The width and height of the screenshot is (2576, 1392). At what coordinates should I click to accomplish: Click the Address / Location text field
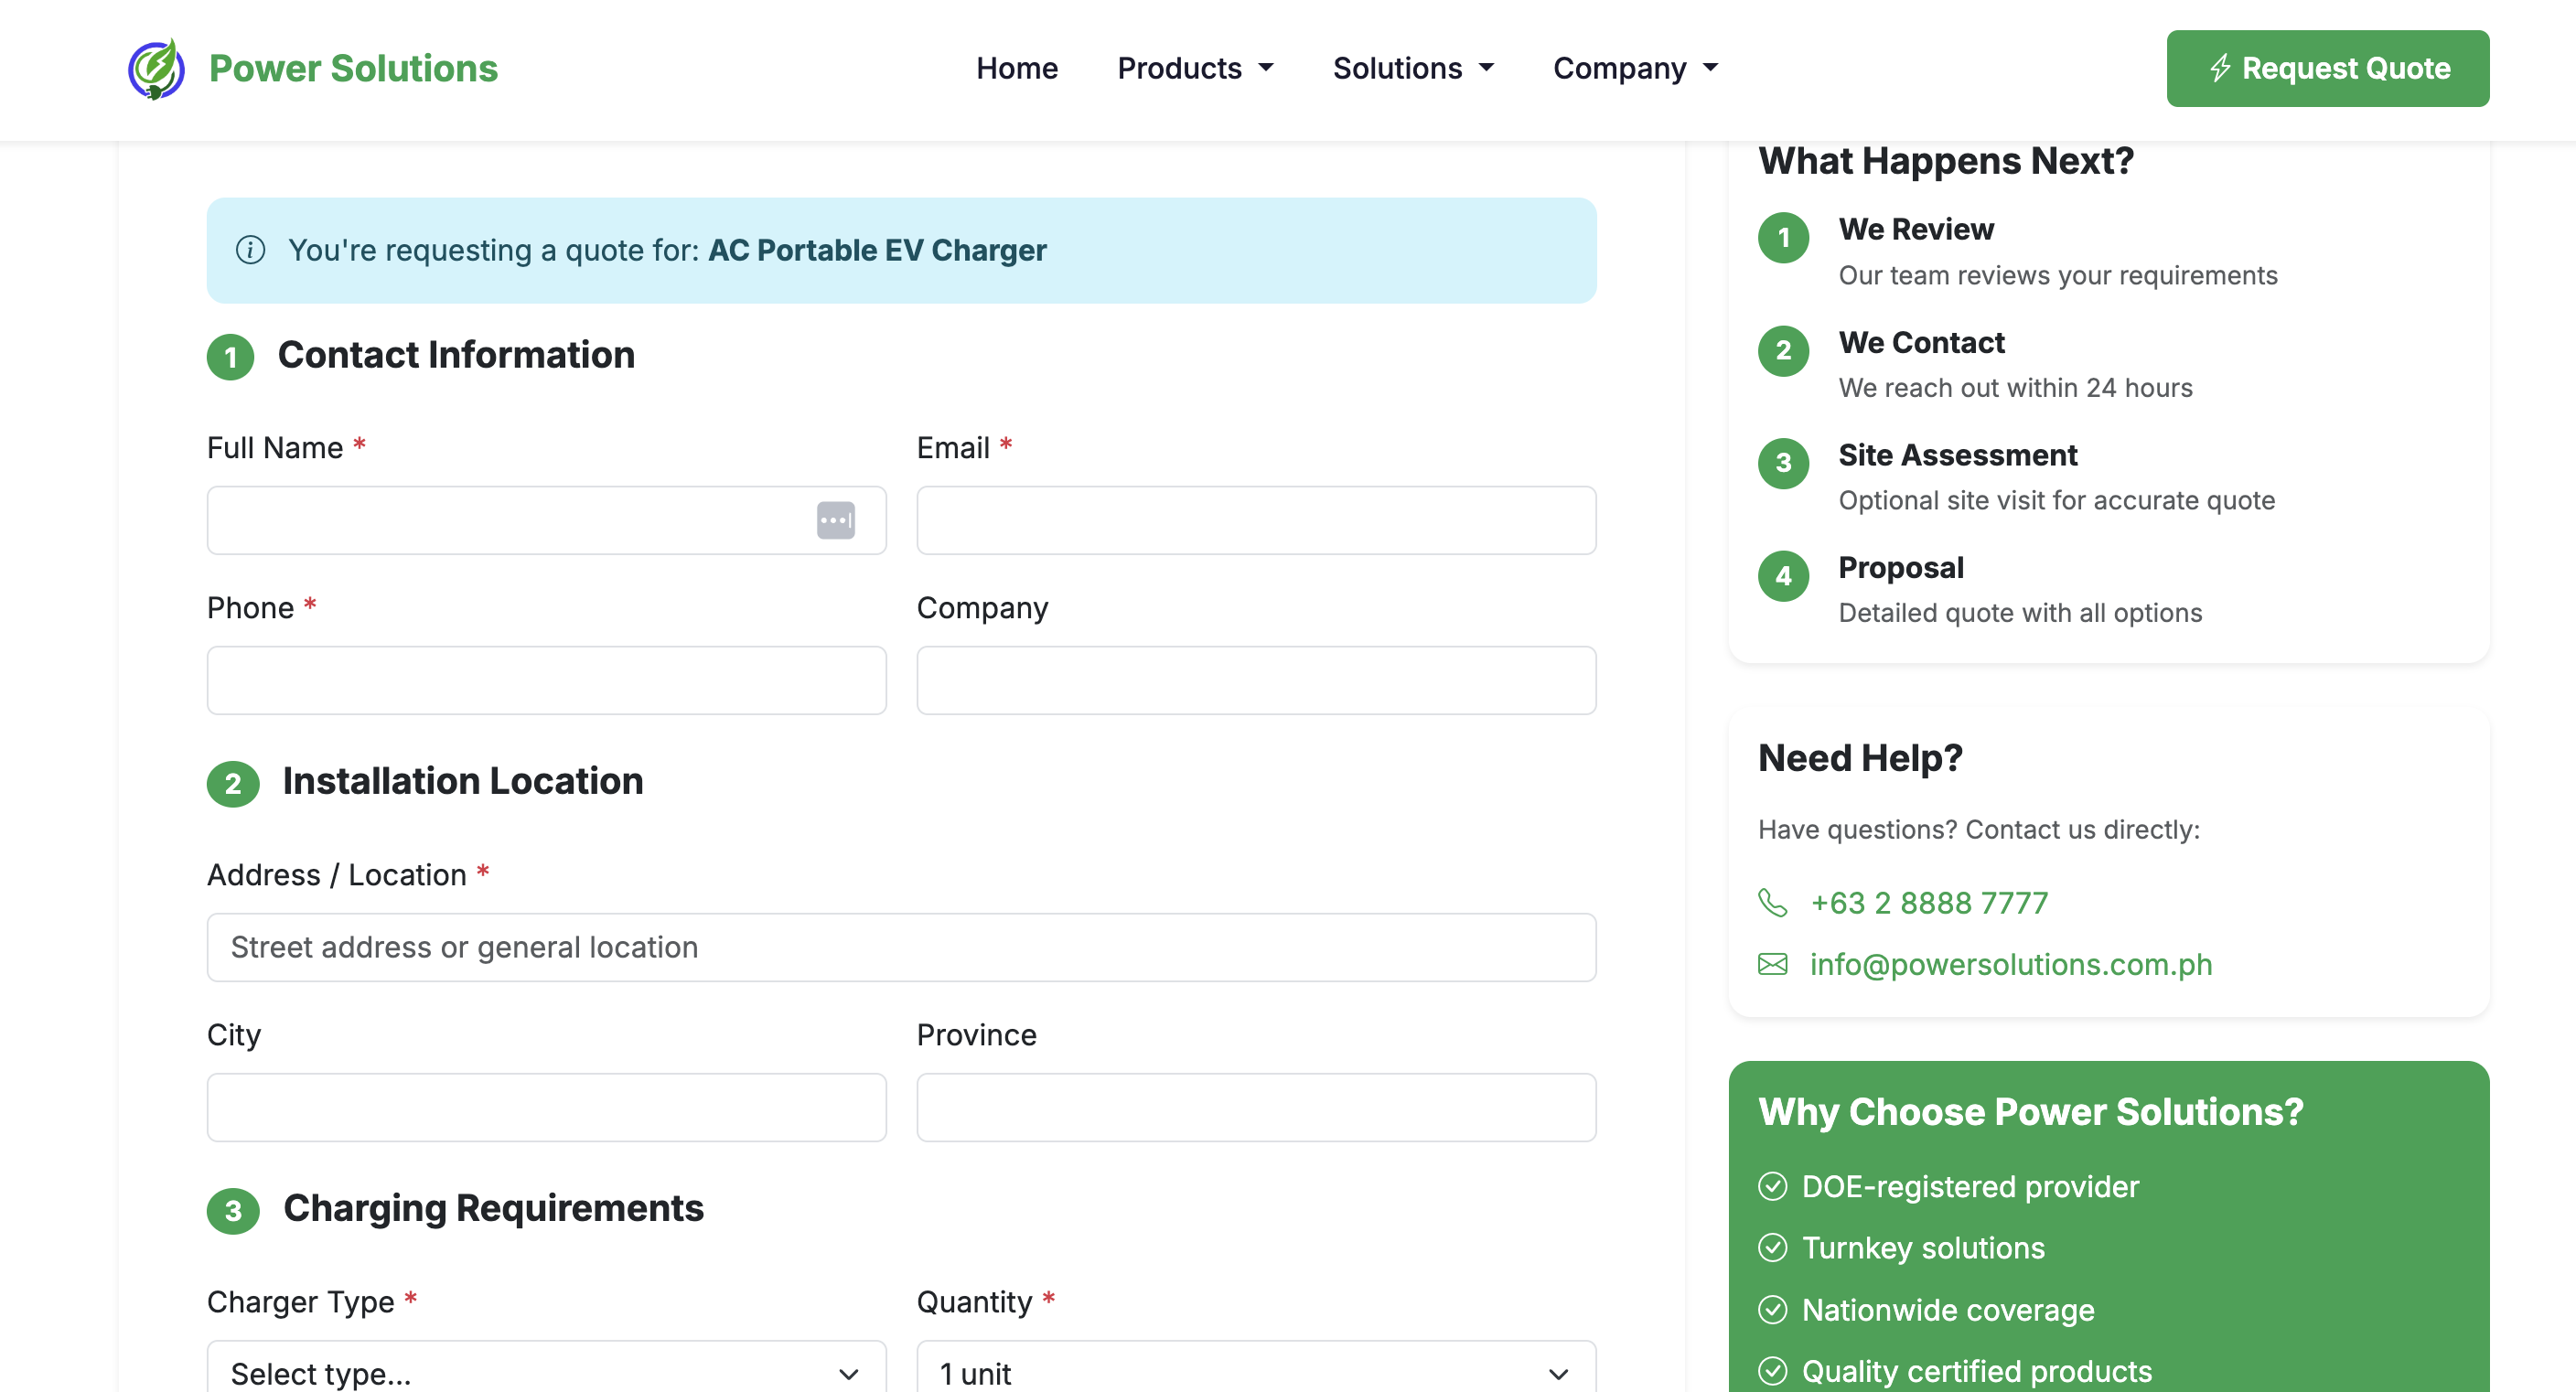(x=900, y=947)
